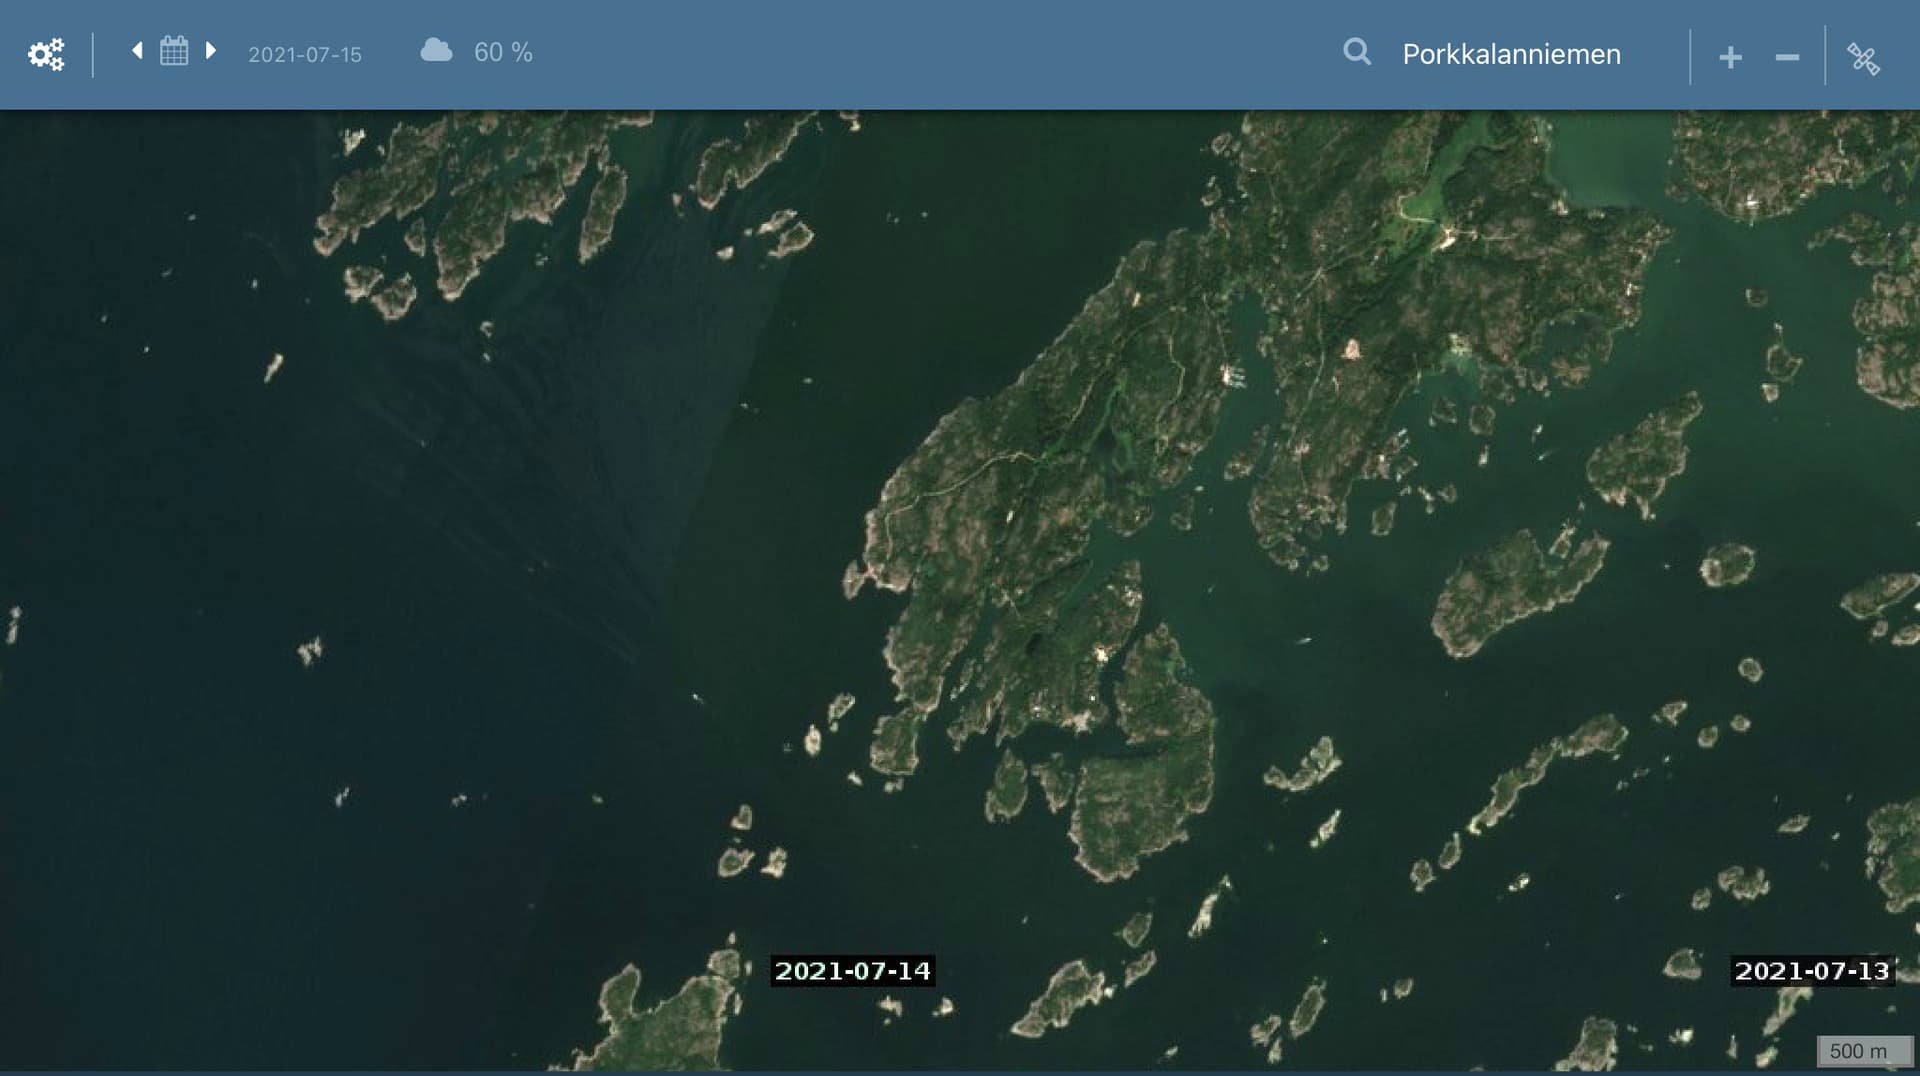This screenshot has height=1076, width=1920.
Task: Click the search magnifier icon
Action: click(x=1356, y=52)
